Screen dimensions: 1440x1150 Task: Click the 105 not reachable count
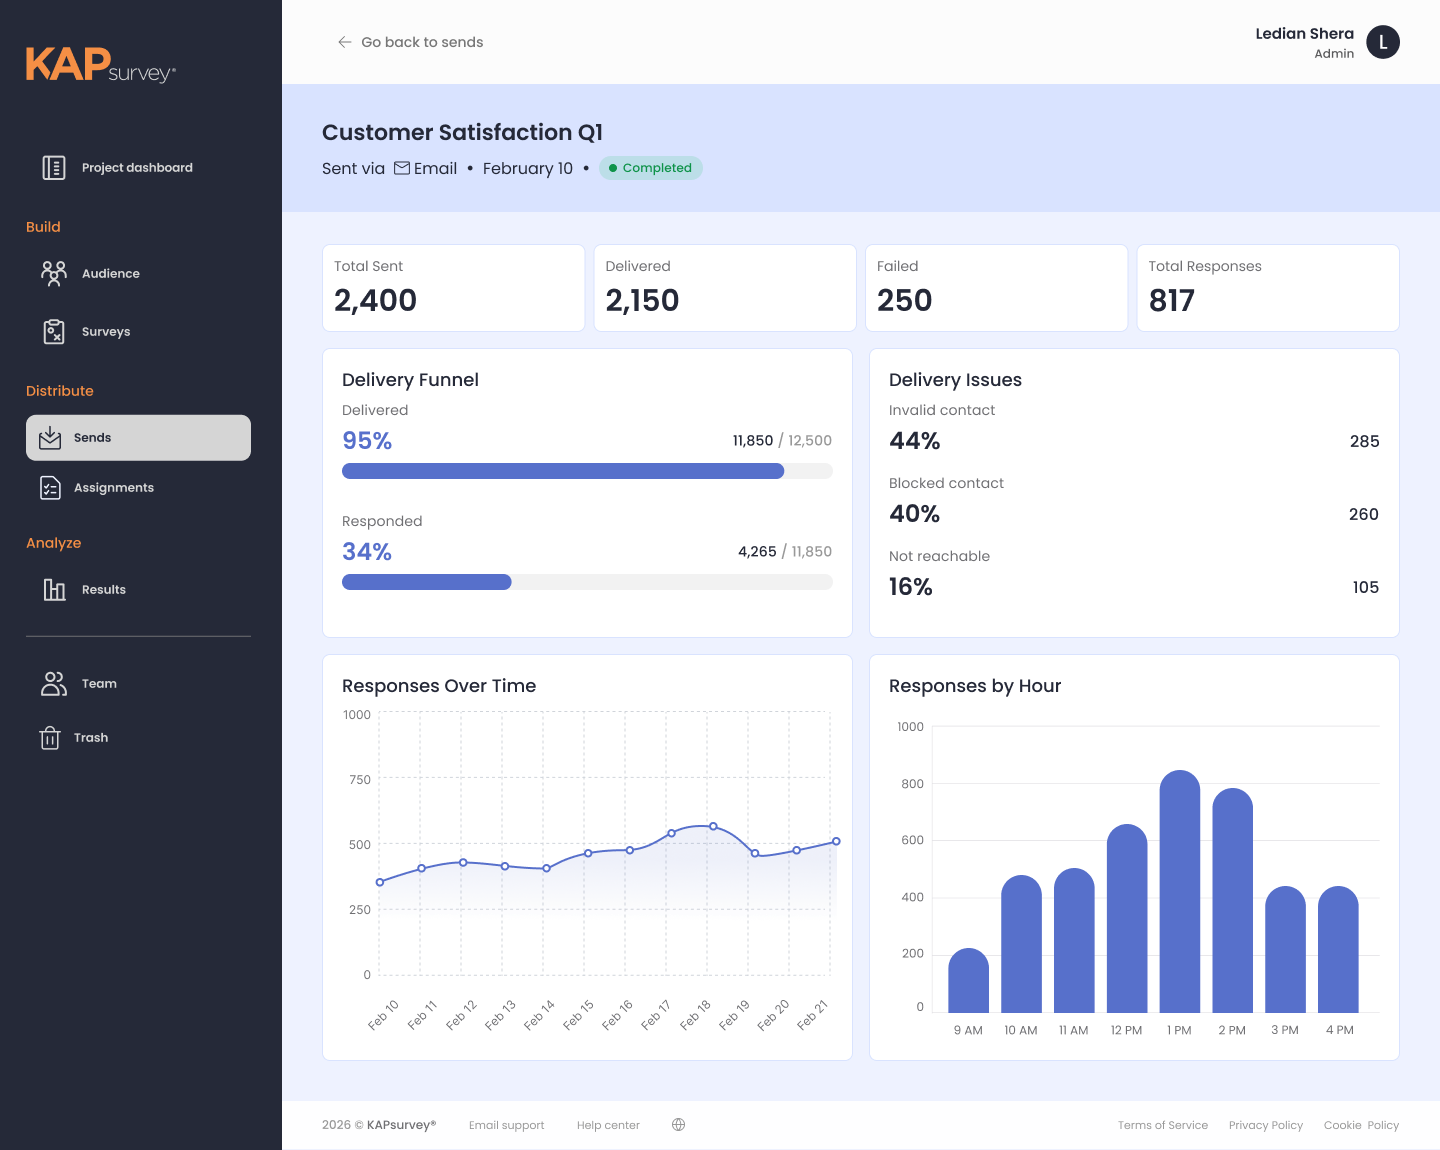coord(1366,587)
